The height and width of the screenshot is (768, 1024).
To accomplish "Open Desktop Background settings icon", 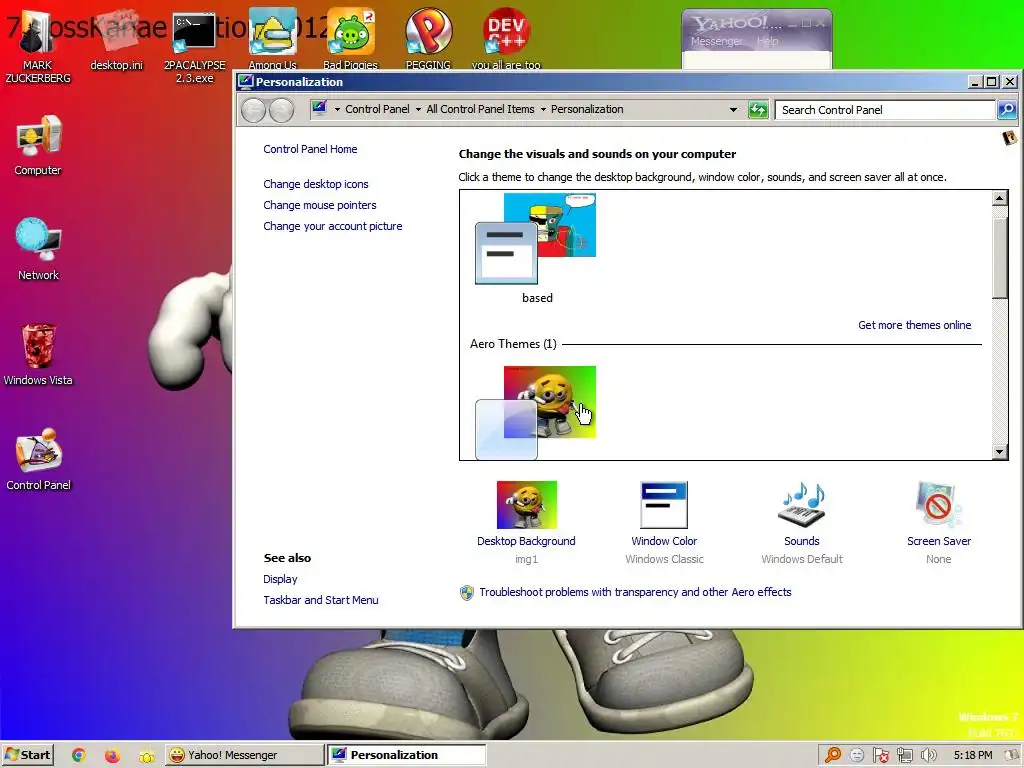I will click(x=526, y=505).
